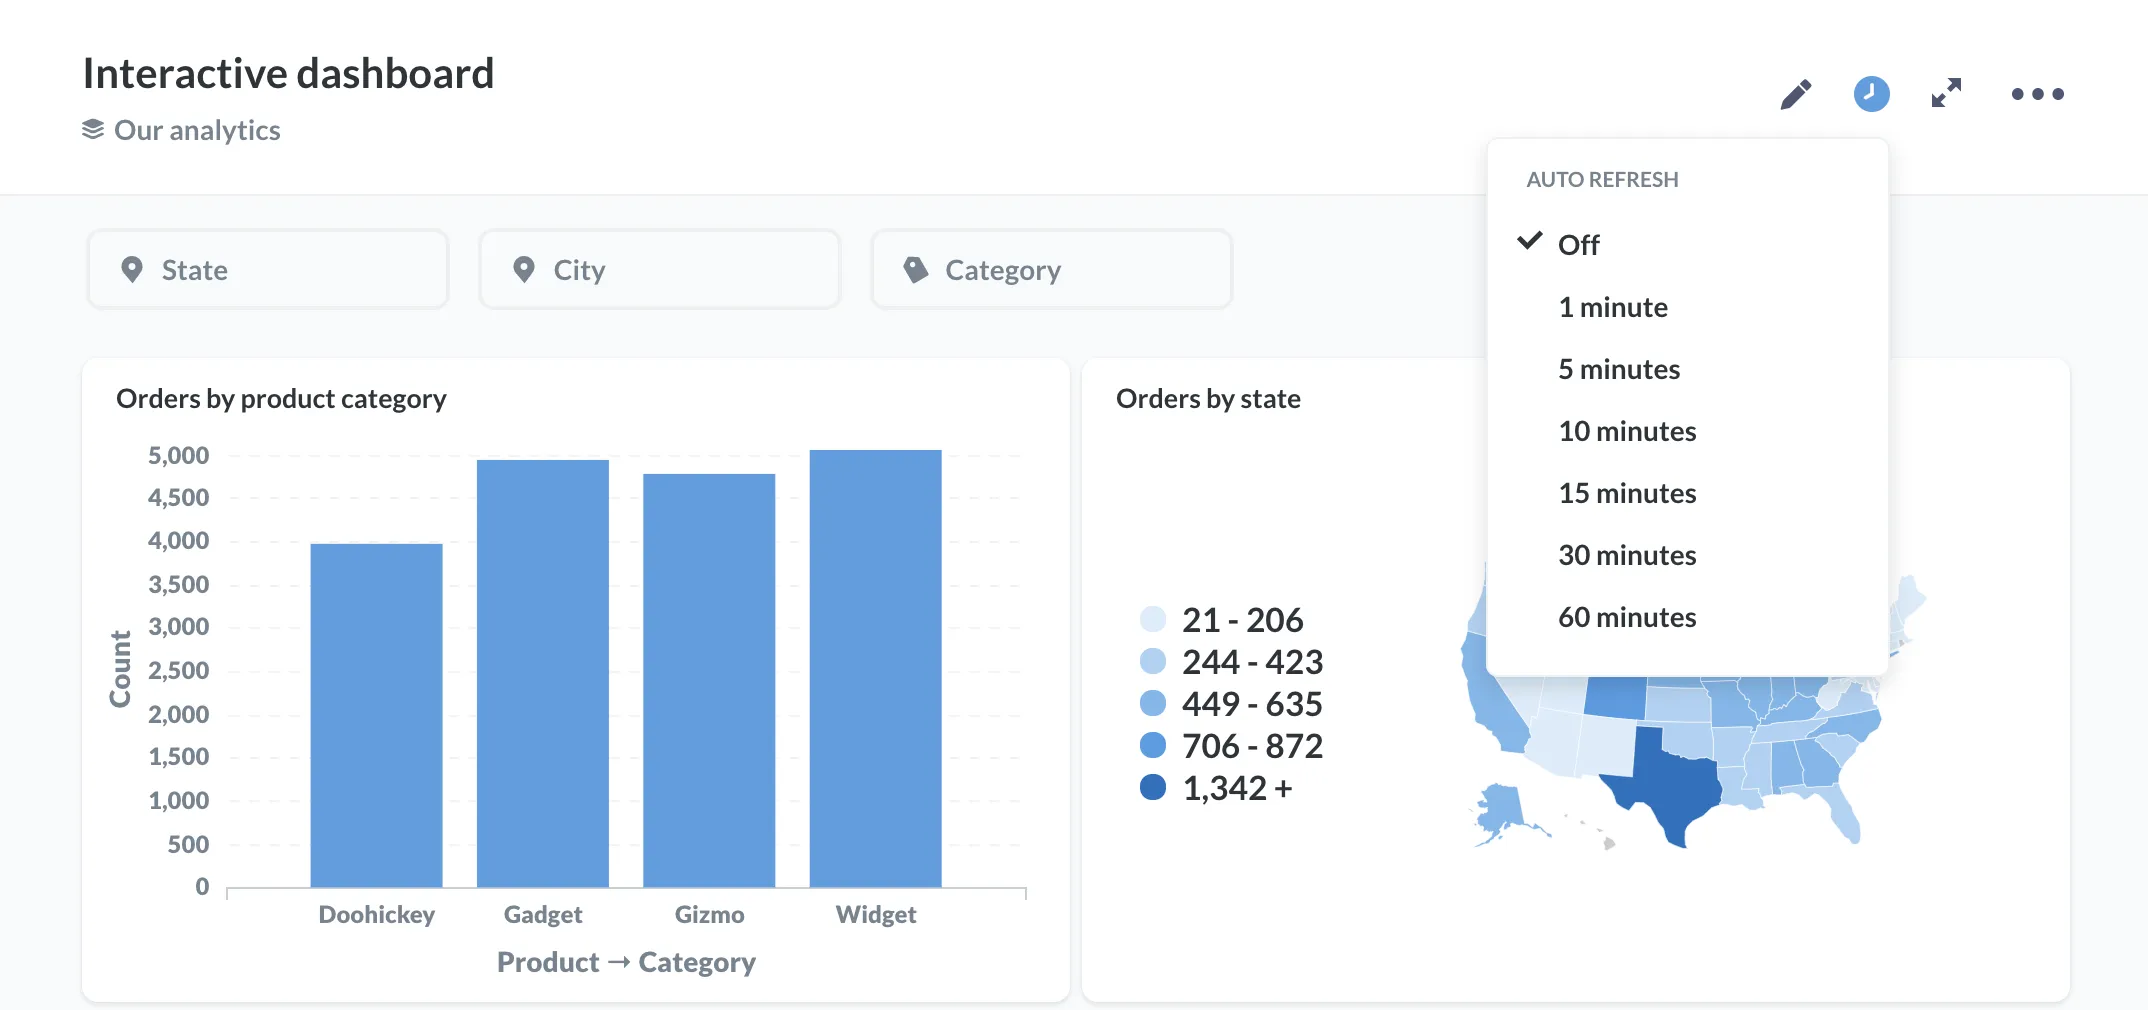Enter fullscreen with the arrows icon

tap(1946, 93)
